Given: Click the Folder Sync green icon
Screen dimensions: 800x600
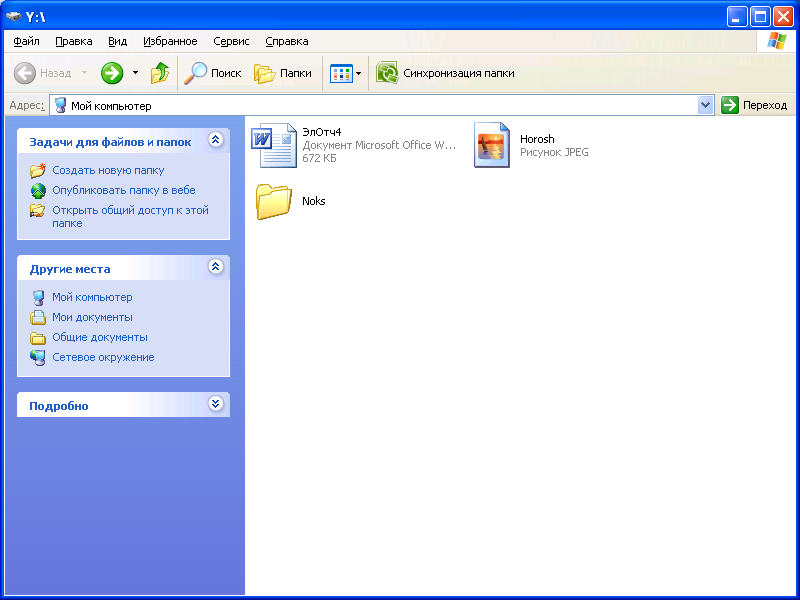Looking at the screenshot, I should (x=387, y=73).
